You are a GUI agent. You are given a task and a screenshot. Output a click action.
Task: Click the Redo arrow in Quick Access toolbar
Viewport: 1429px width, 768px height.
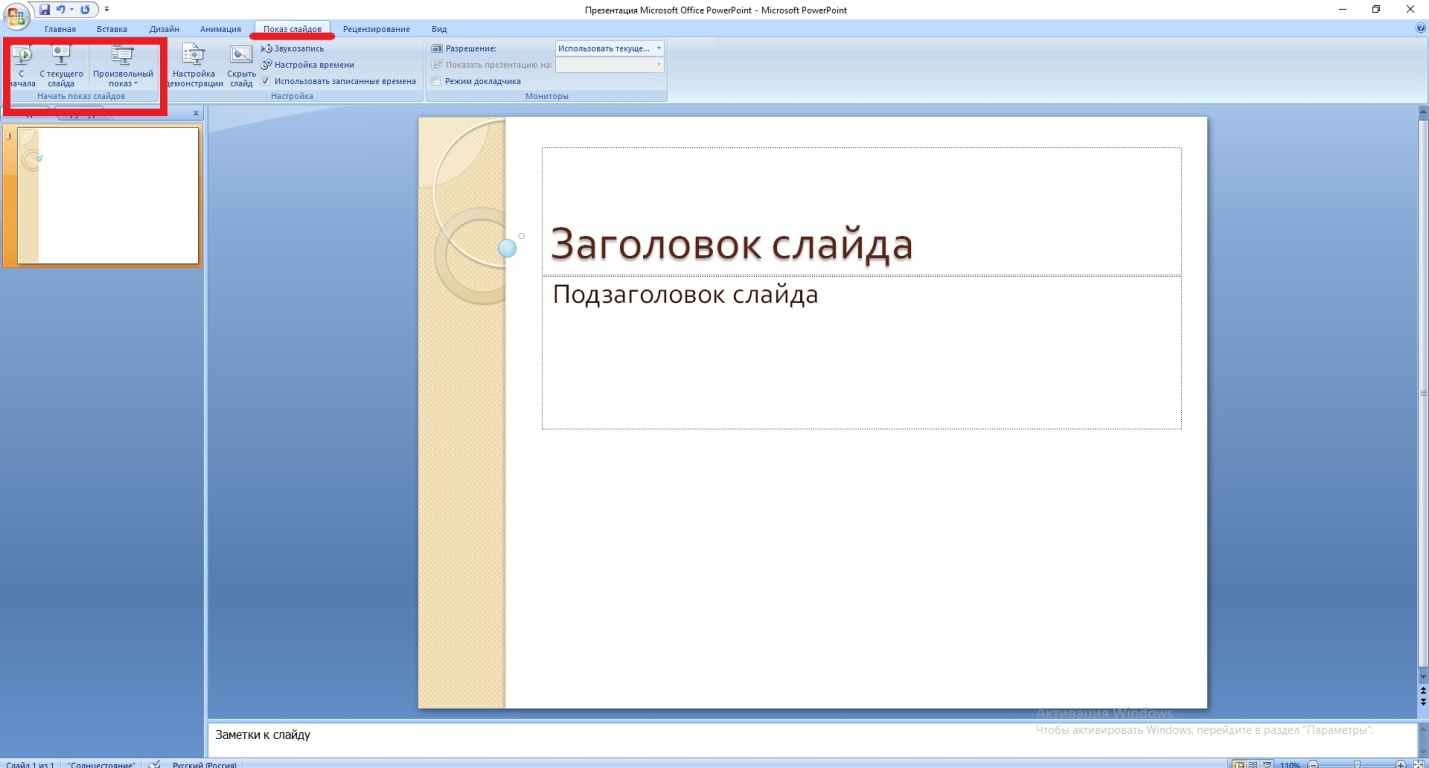[x=84, y=10]
